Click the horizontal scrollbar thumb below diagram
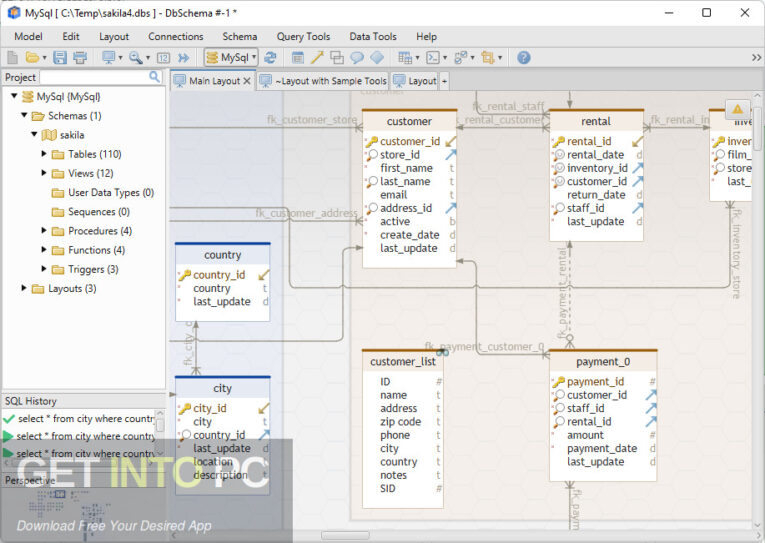Screen dimensions: 765x543 pos(345,535)
